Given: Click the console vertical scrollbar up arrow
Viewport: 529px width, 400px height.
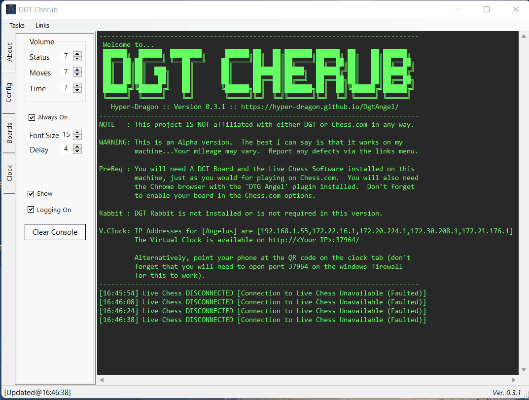Looking at the screenshot, I should 524,36.
